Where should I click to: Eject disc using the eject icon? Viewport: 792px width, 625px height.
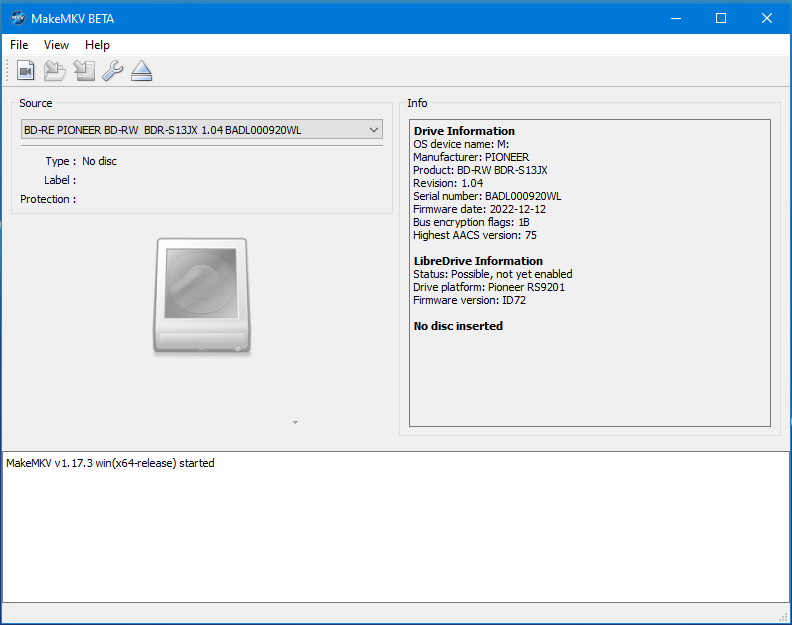tap(141, 71)
